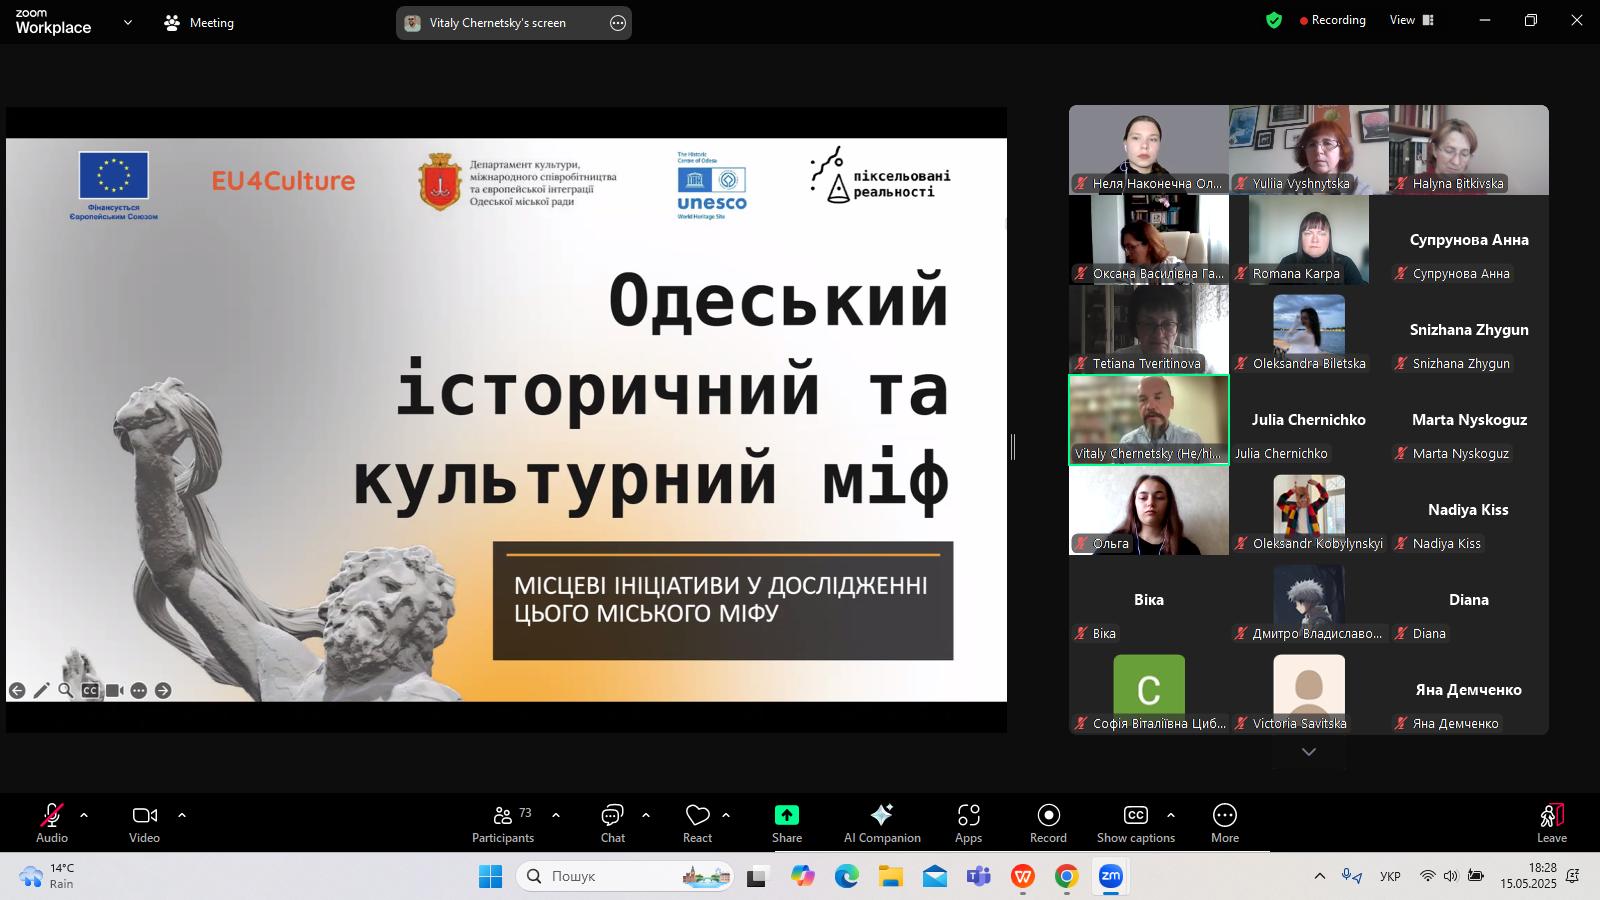This screenshot has height=900, width=1600.
Task: Expand video settings arrow next to Video
Action: coord(182,815)
